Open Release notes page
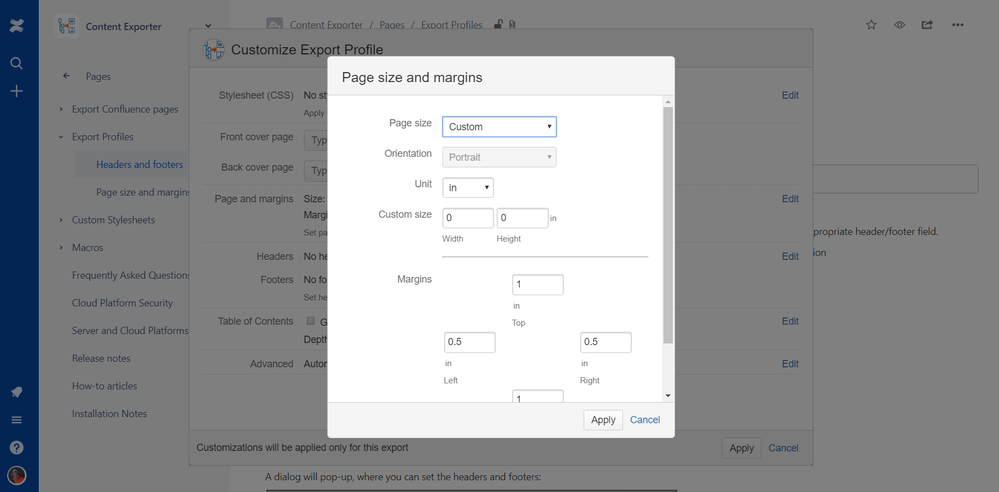This screenshot has width=999, height=492. tap(101, 358)
